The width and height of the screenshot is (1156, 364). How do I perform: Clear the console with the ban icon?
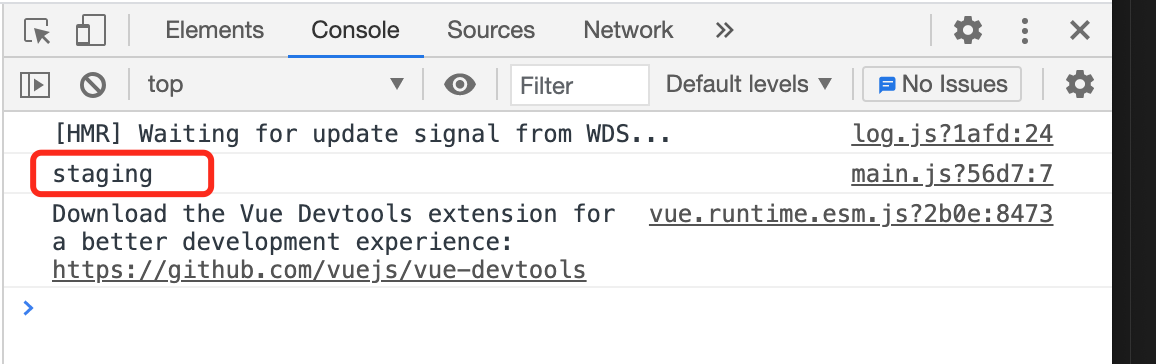point(93,85)
